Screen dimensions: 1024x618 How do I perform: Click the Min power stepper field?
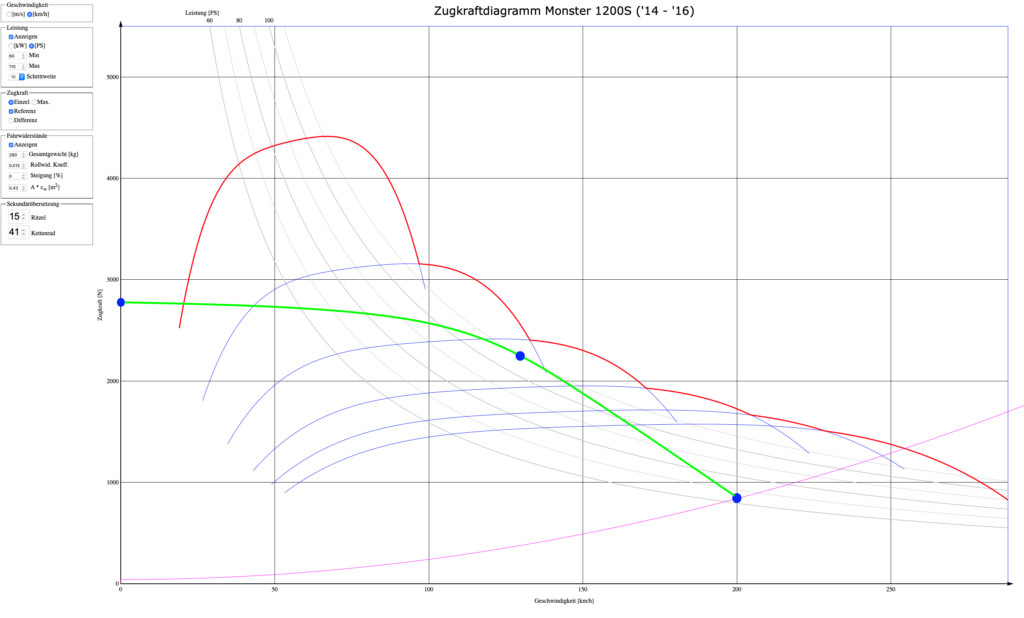pos(15,56)
